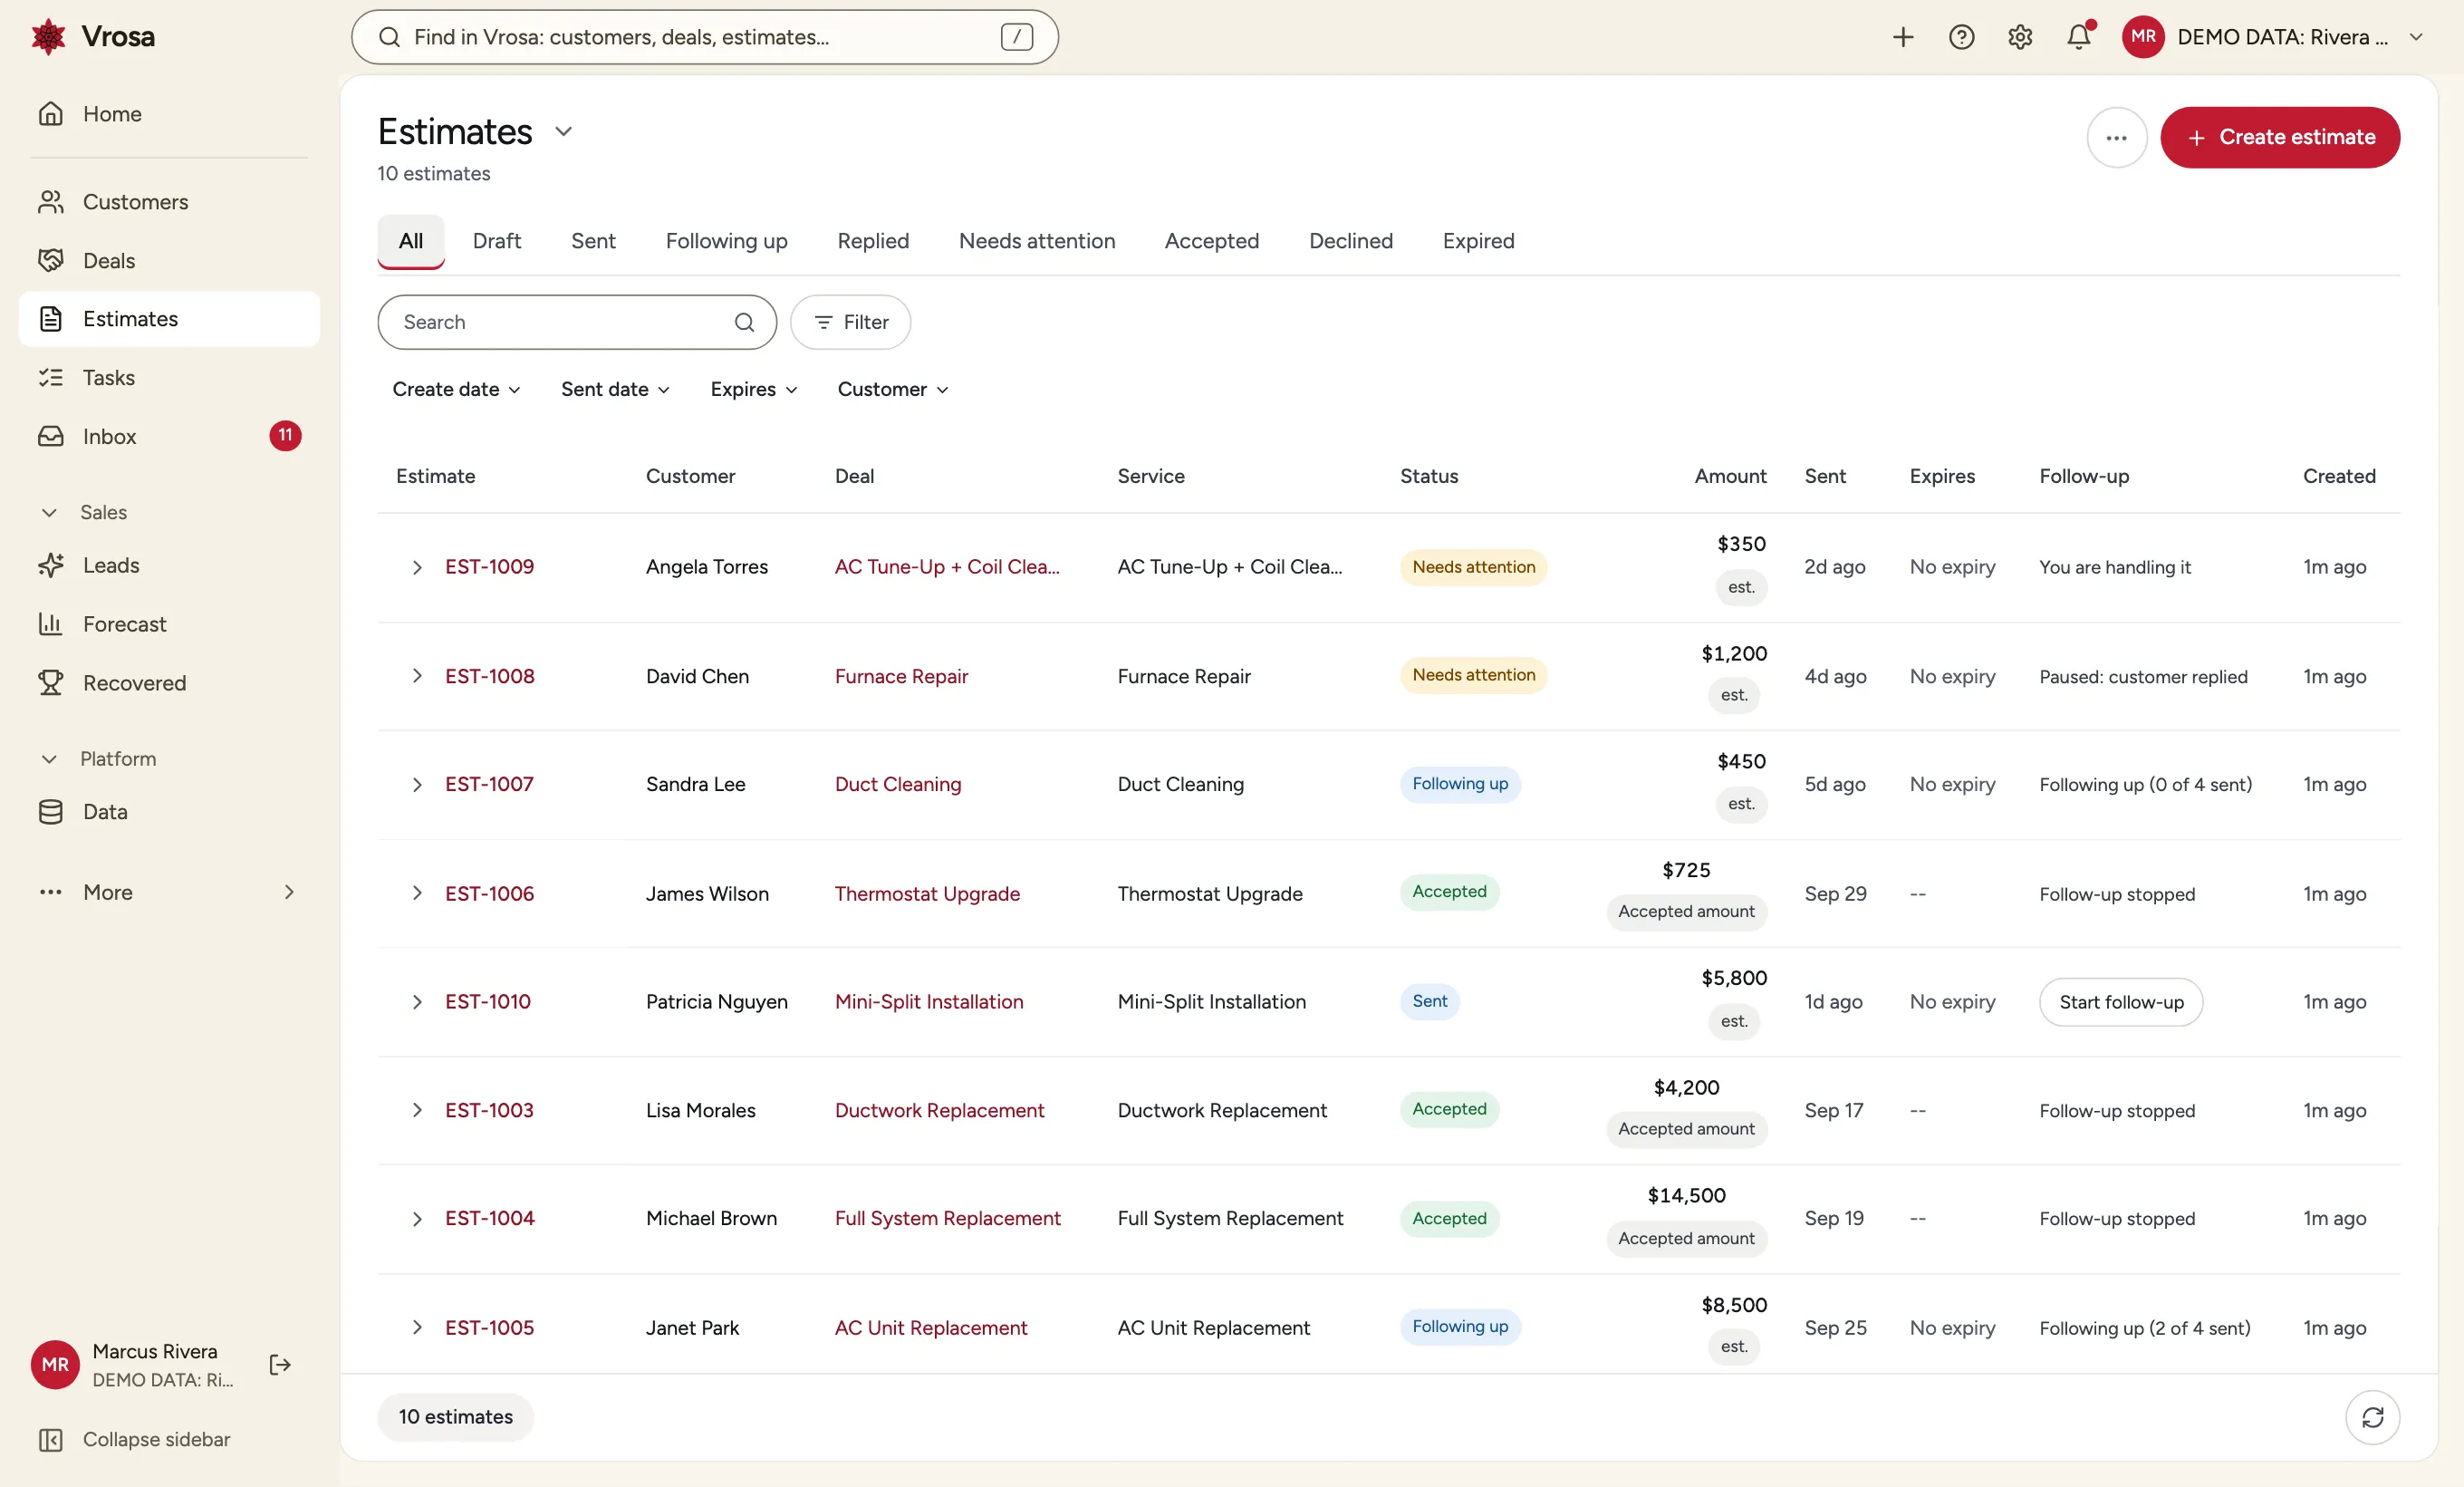2464x1487 pixels.
Task: Click the Filter button
Action: click(850, 322)
